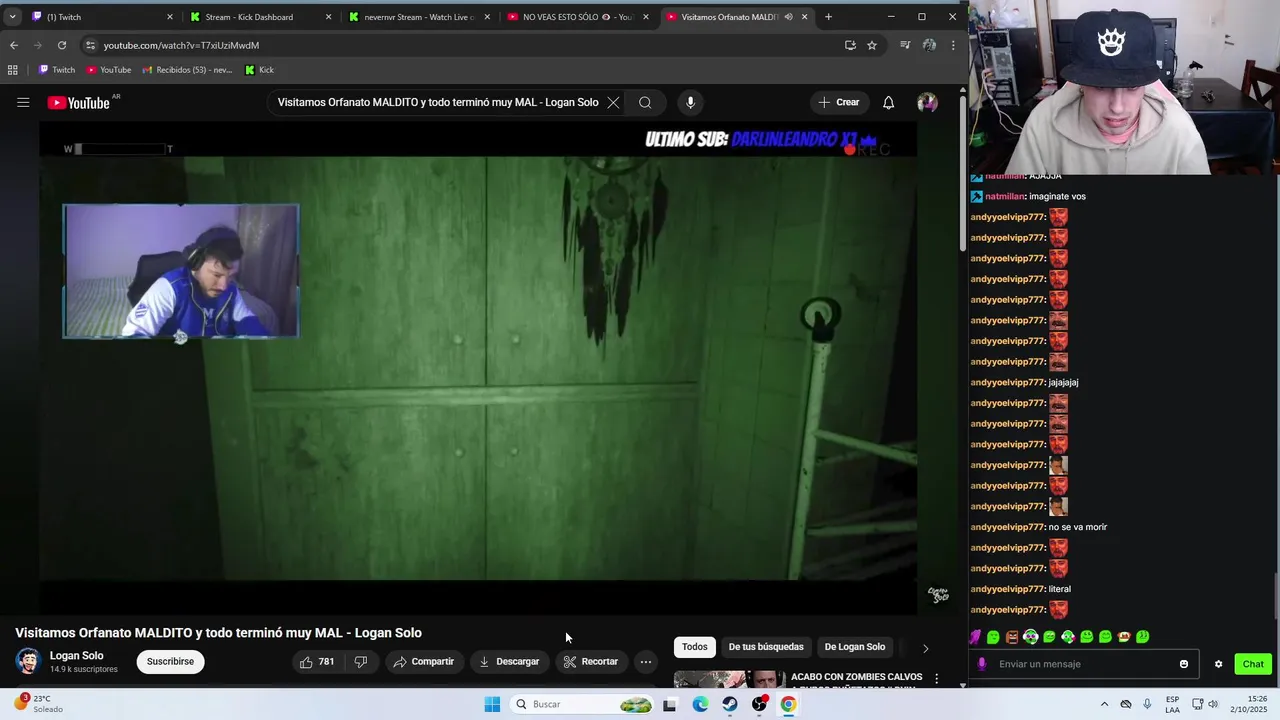The width and height of the screenshot is (1280, 720).
Task: Open the YouTube guide hamburger menu
Action: [x=23, y=102]
